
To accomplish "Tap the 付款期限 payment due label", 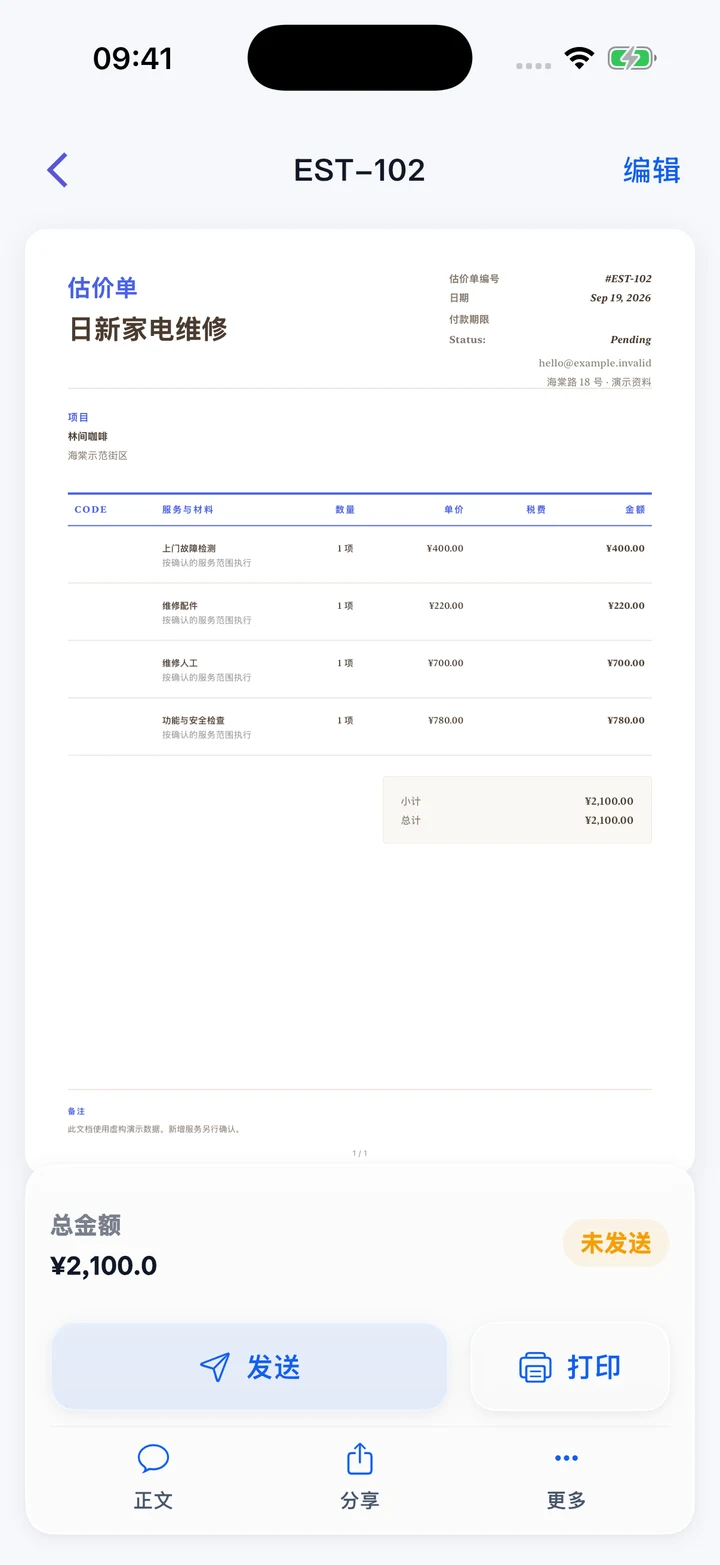I will tap(469, 319).
